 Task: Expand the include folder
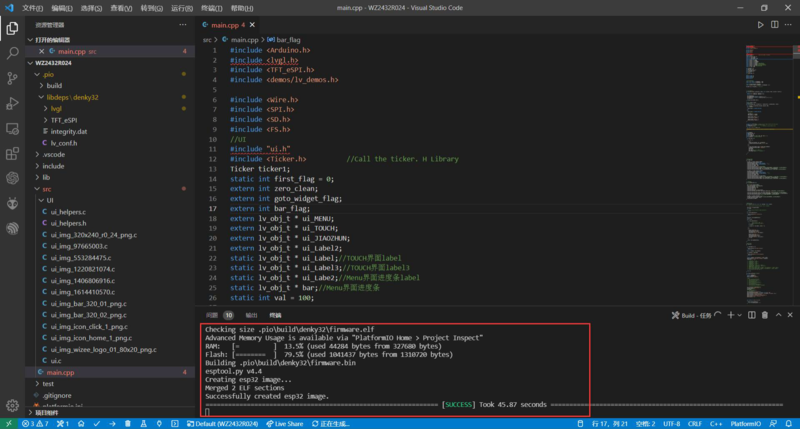[37, 166]
